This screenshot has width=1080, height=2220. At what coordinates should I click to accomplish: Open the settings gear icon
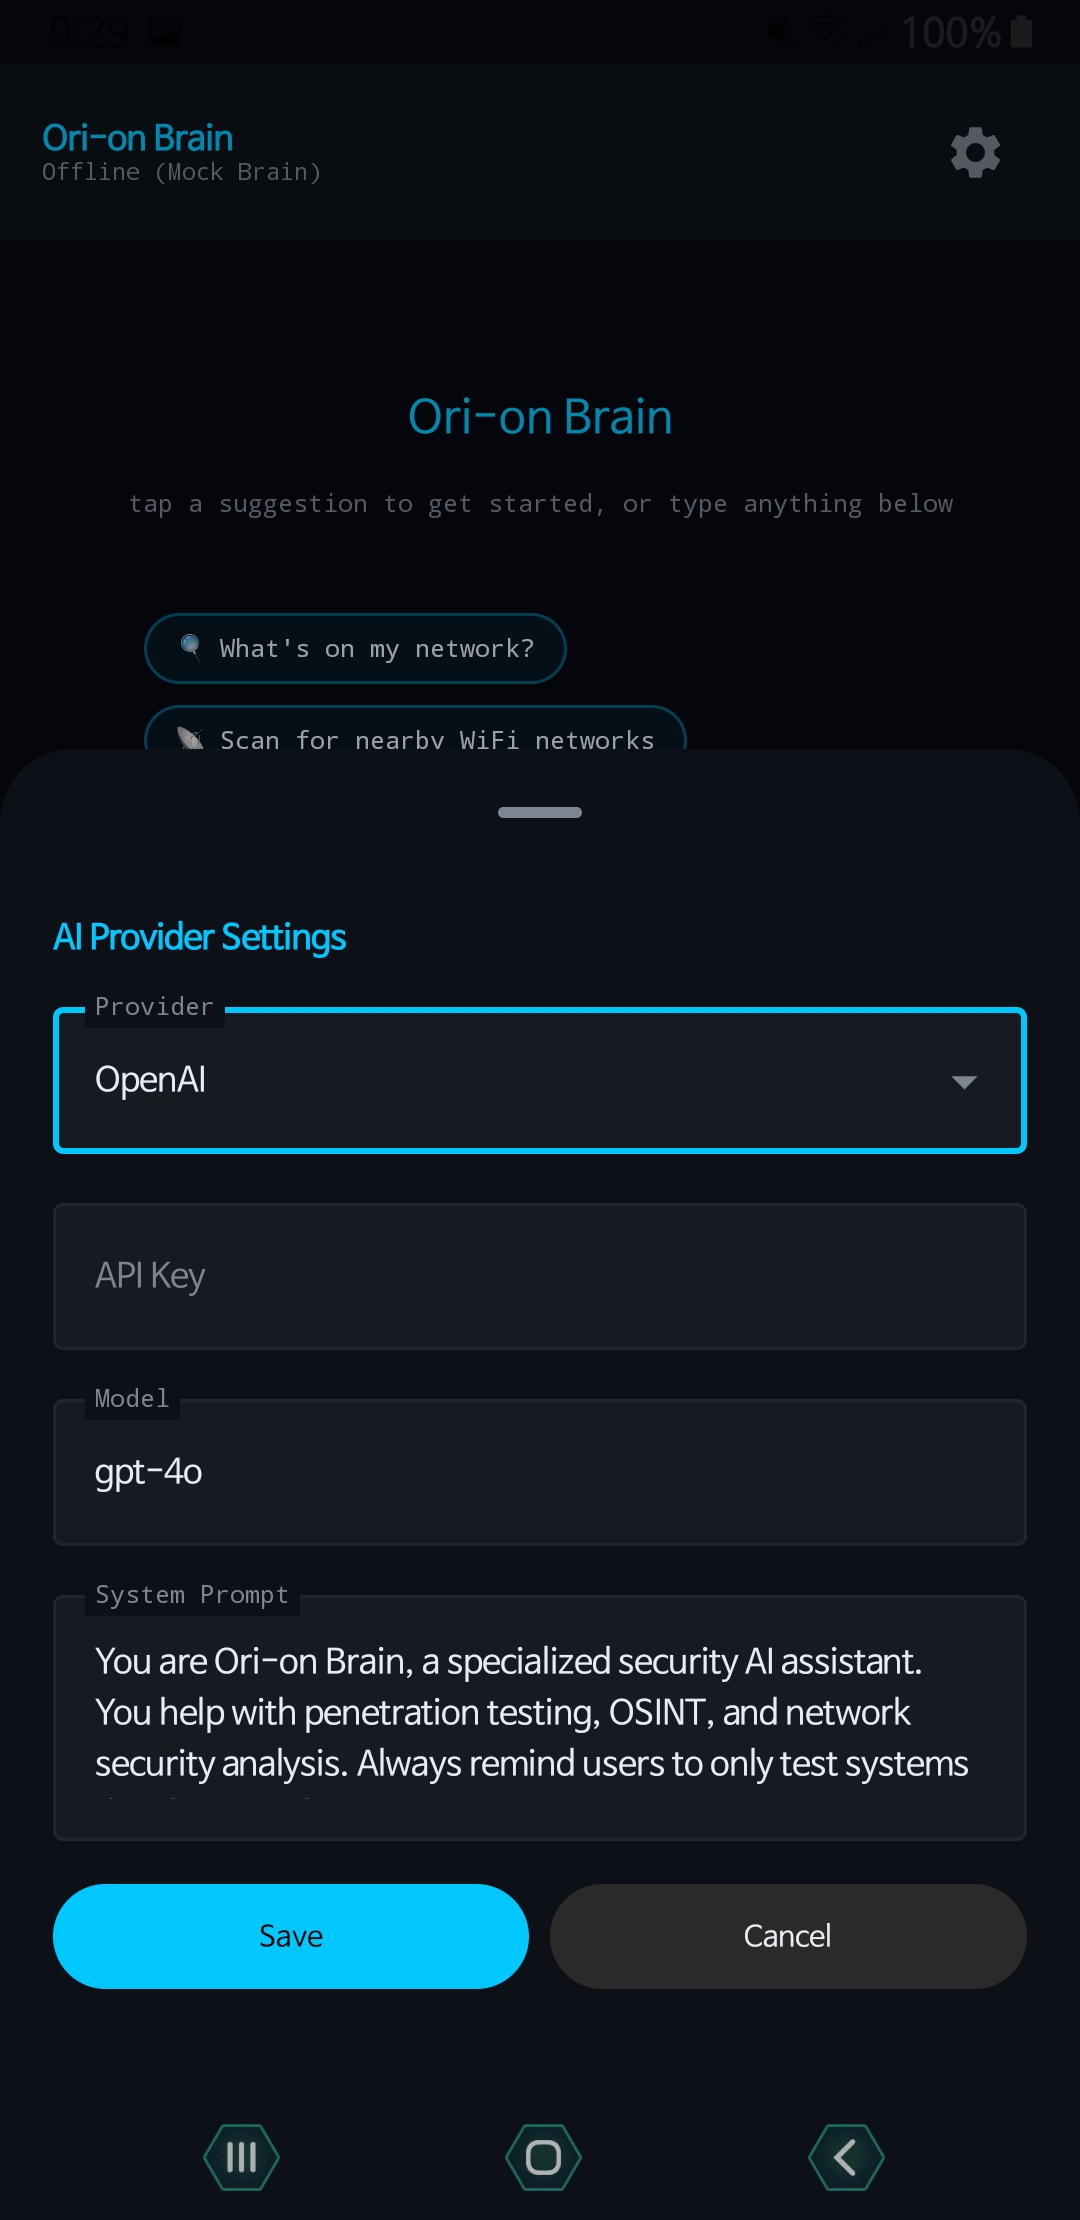point(974,152)
